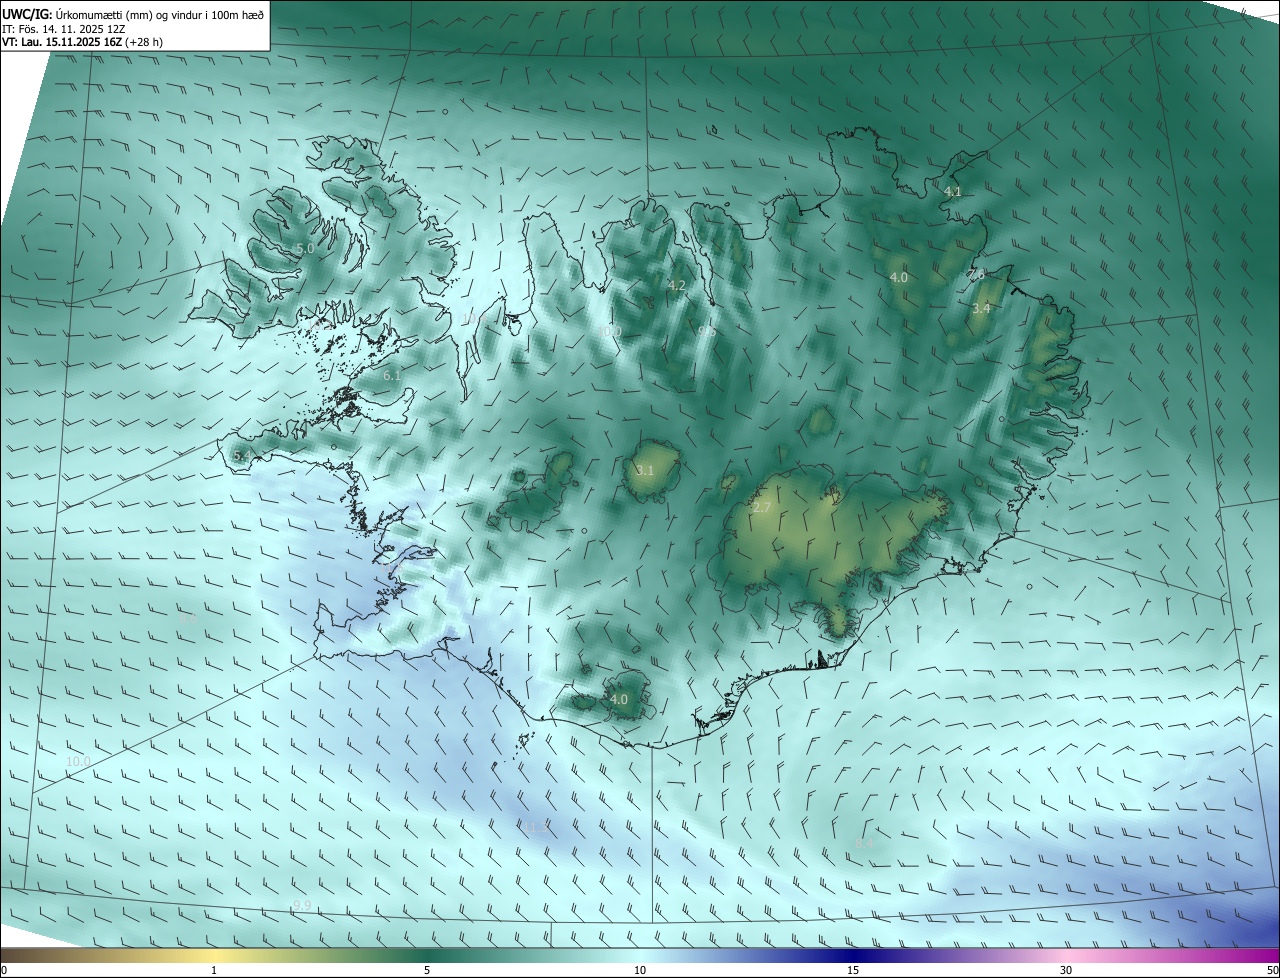1280x978 pixels.
Task: Click the 9.9 value near the bottom edge
Action: (302, 905)
